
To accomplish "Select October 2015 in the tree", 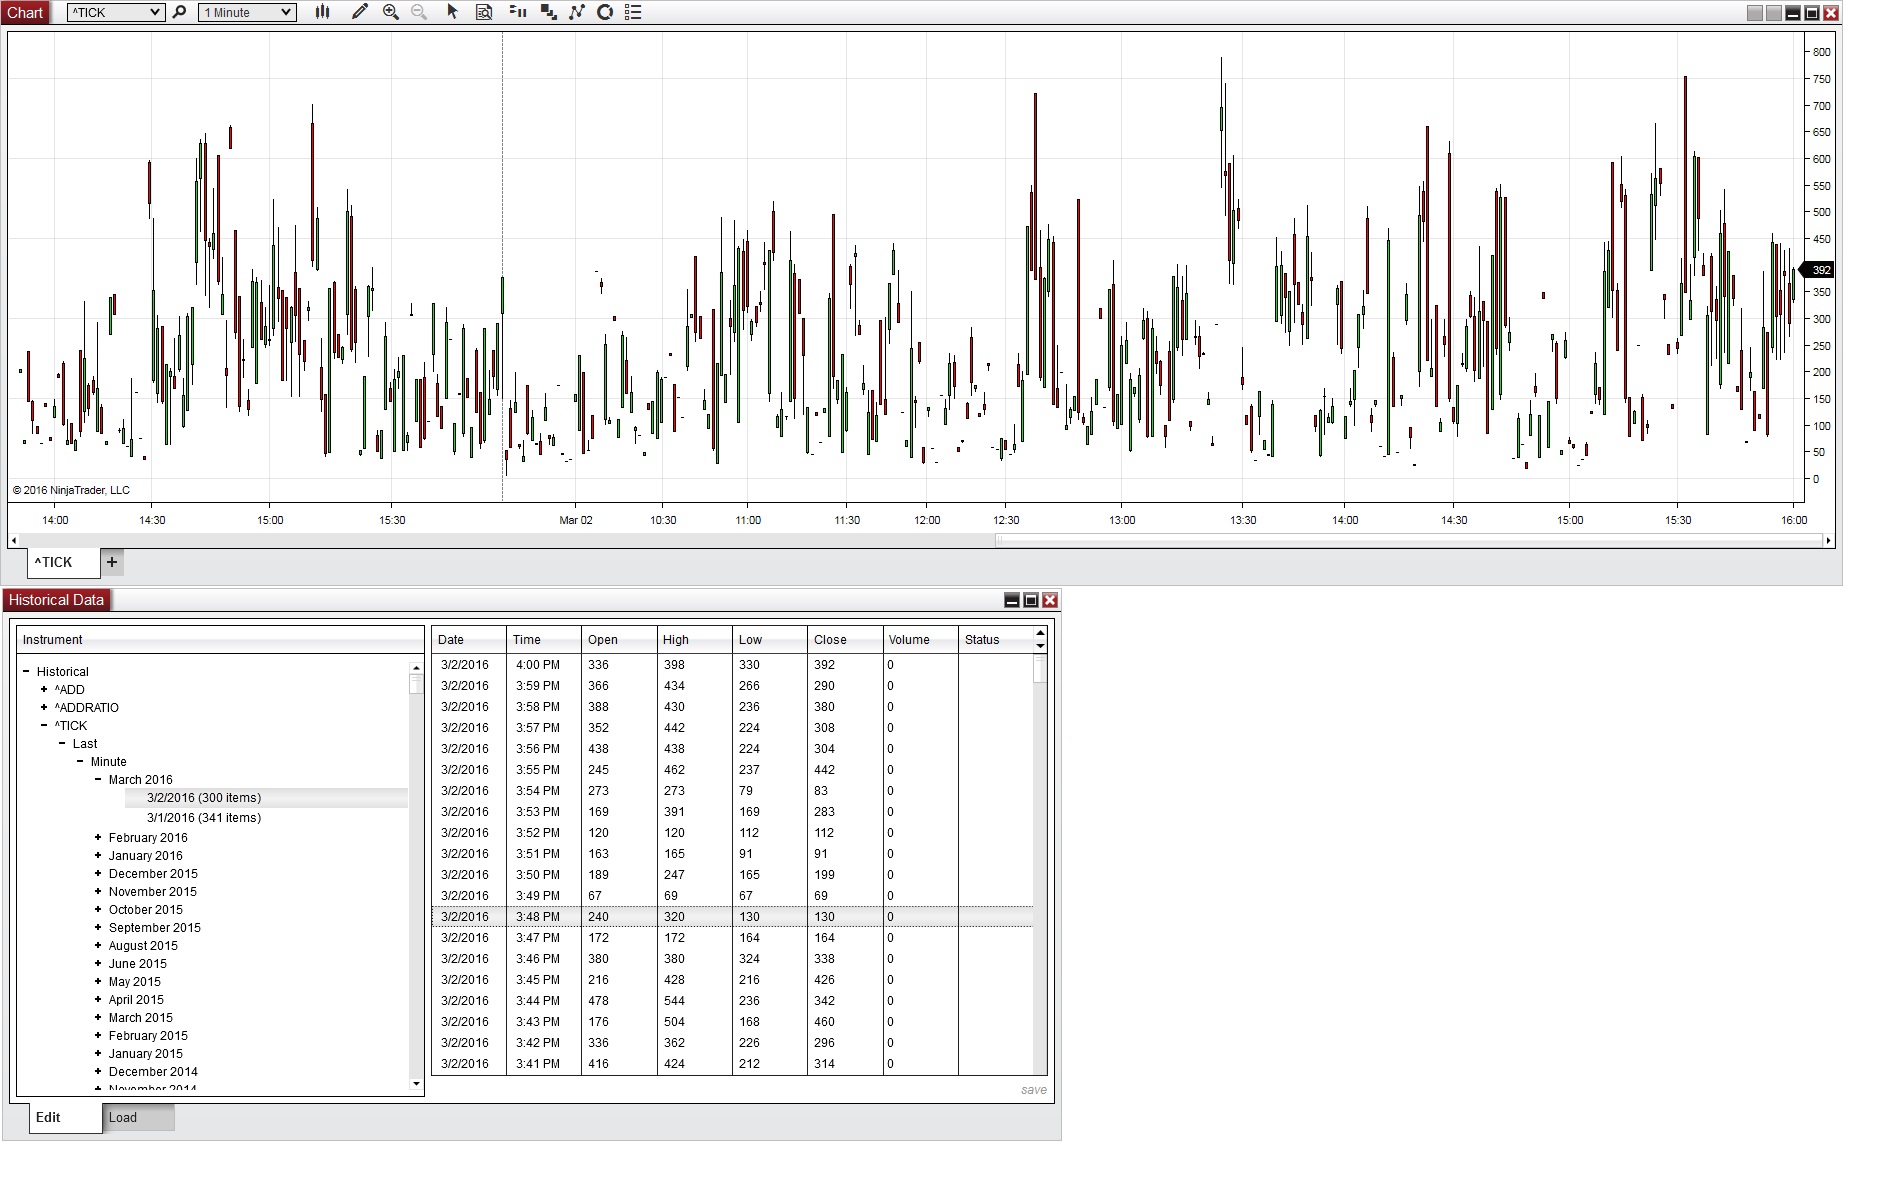I will pyautogui.click(x=146, y=910).
